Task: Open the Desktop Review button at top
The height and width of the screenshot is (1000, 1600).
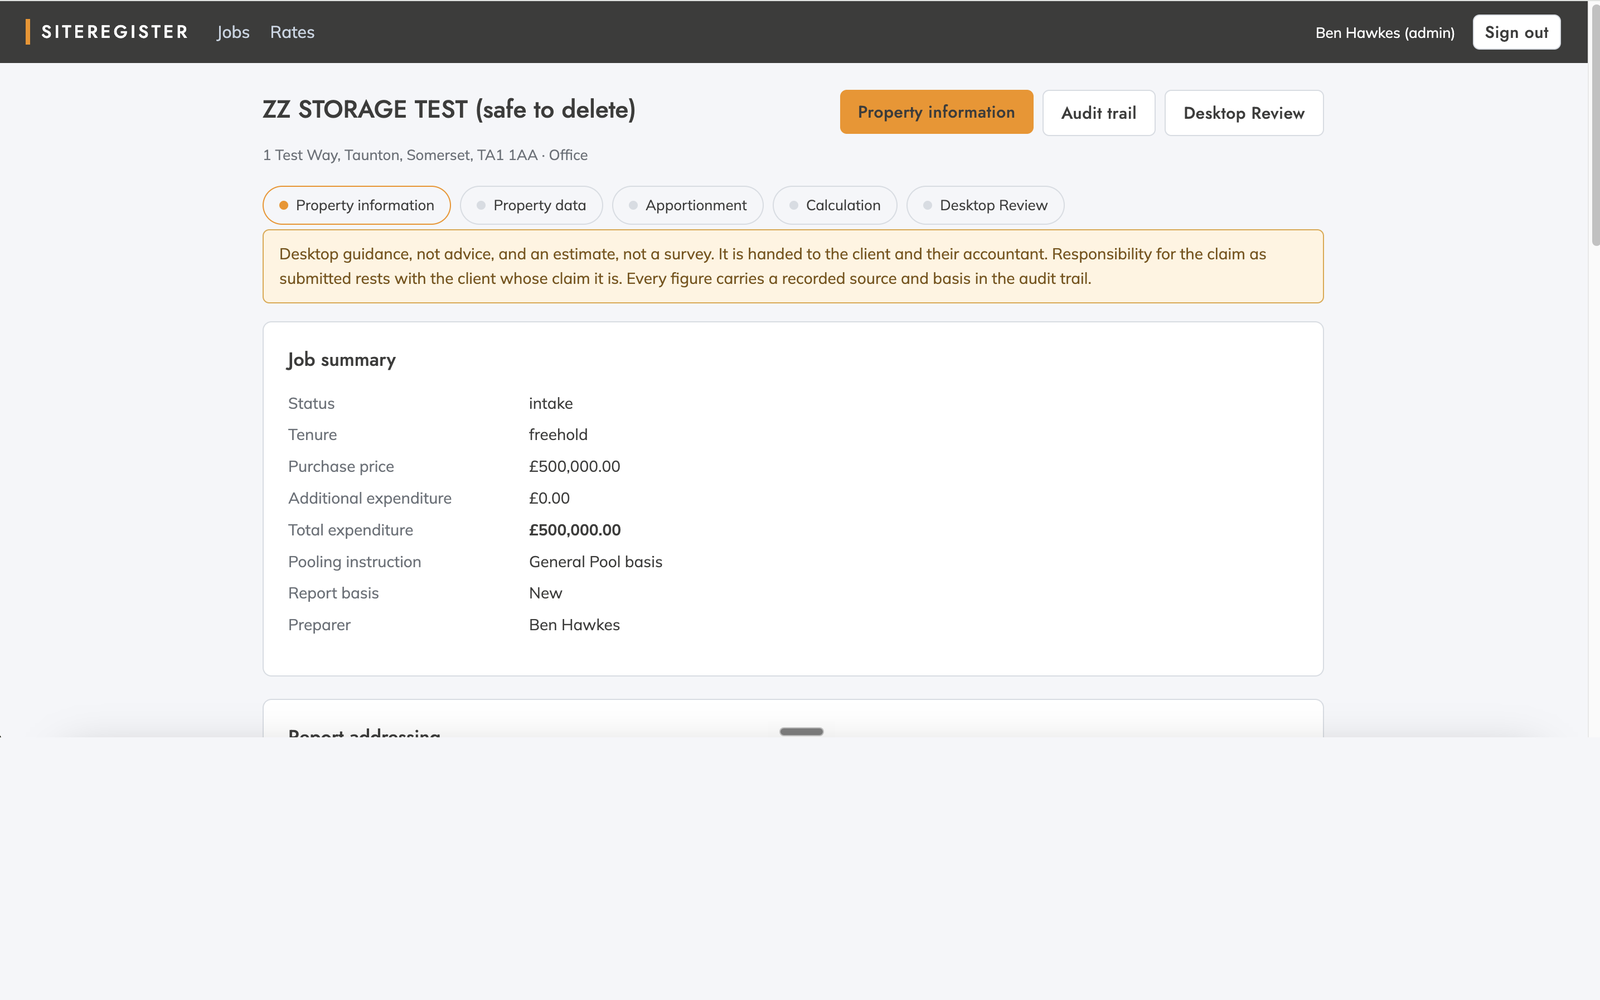Action: pos(1244,113)
